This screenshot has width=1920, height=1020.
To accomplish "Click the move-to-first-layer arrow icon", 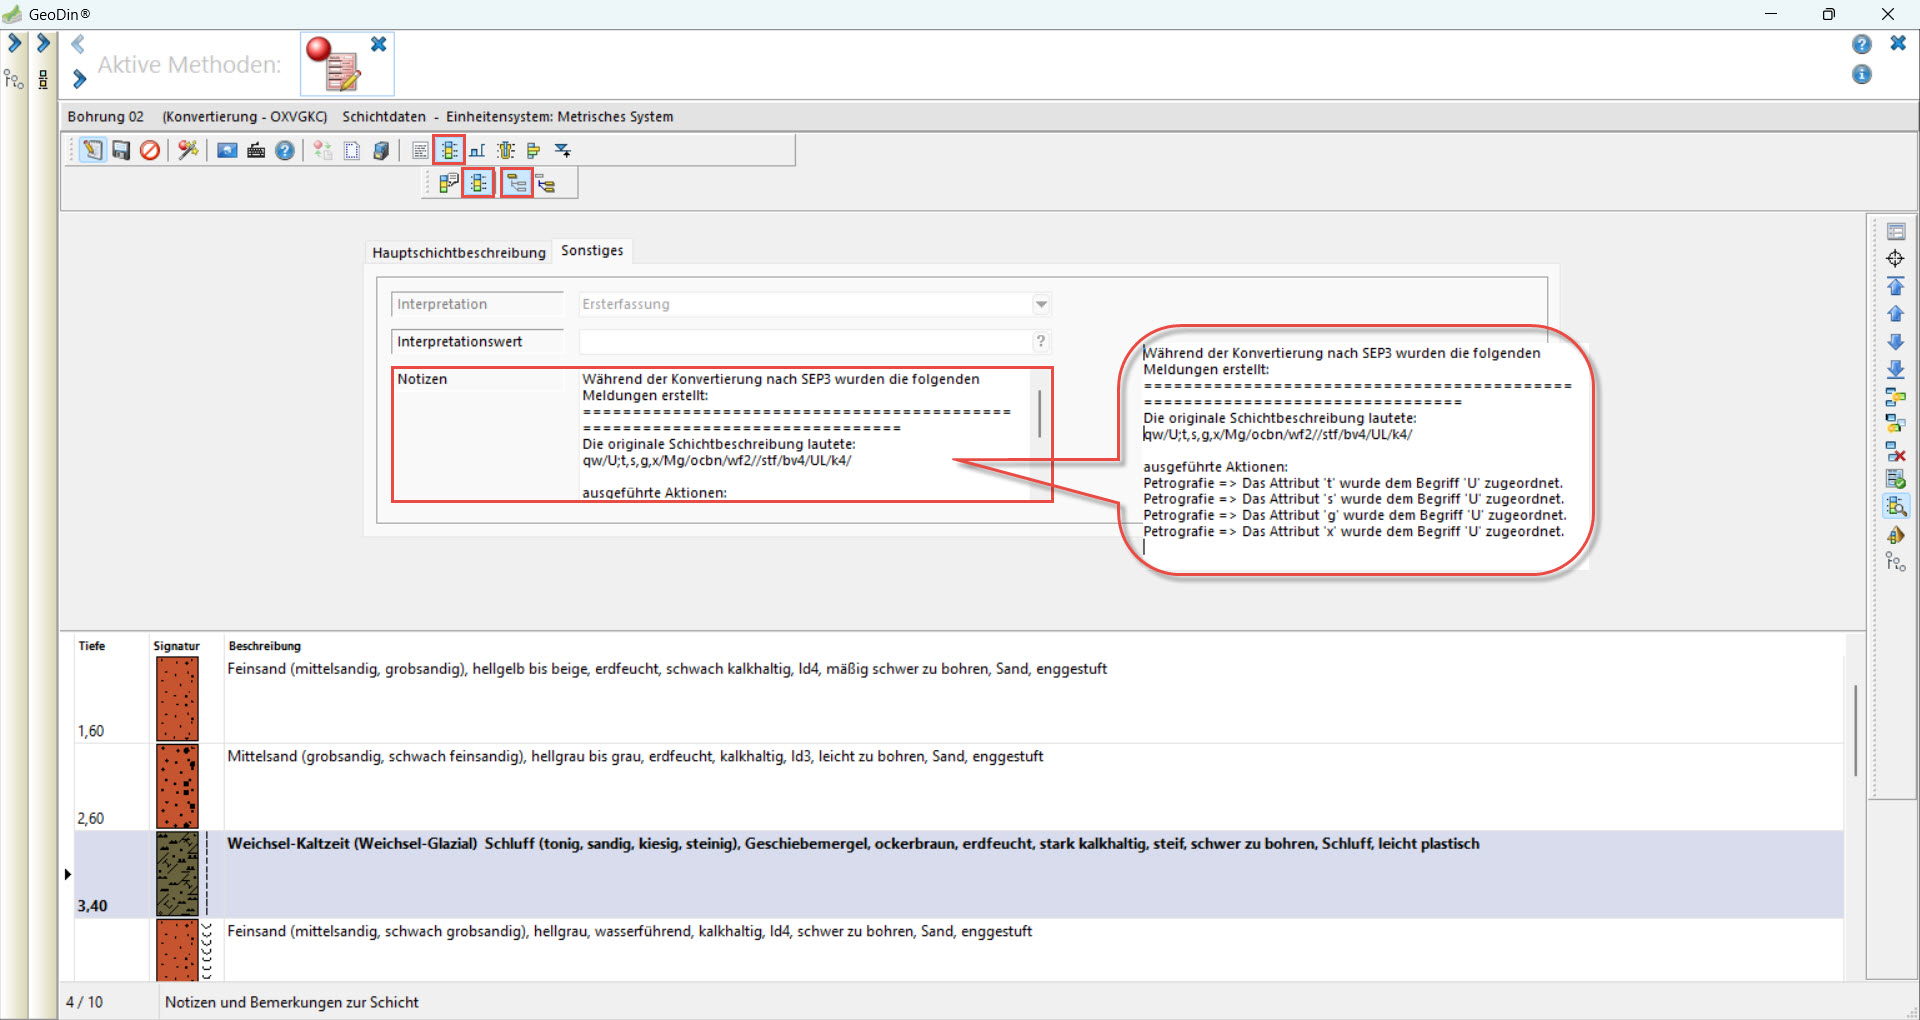I will 1895,287.
